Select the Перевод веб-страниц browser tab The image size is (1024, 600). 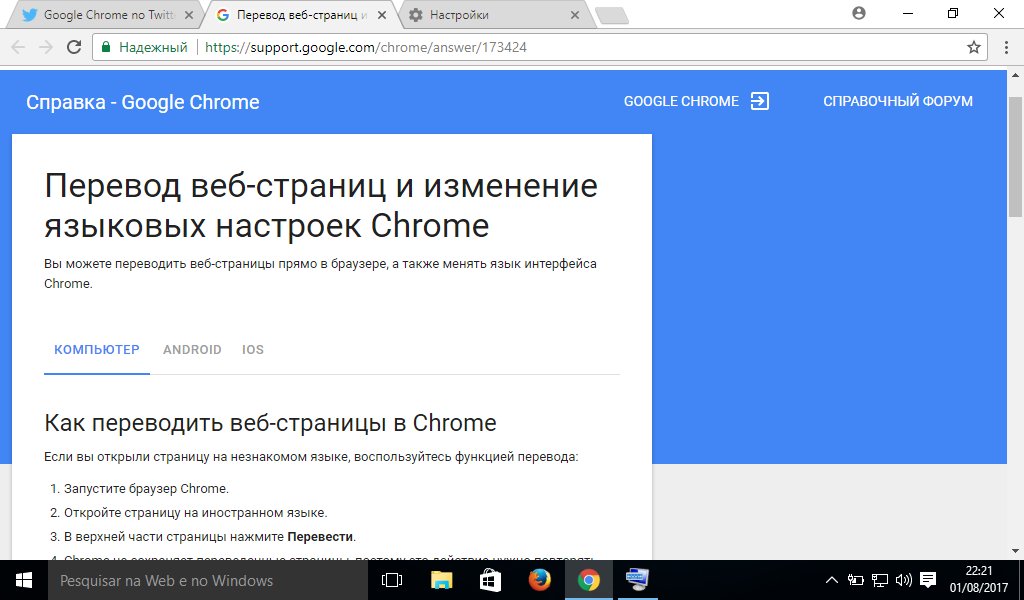point(300,15)
